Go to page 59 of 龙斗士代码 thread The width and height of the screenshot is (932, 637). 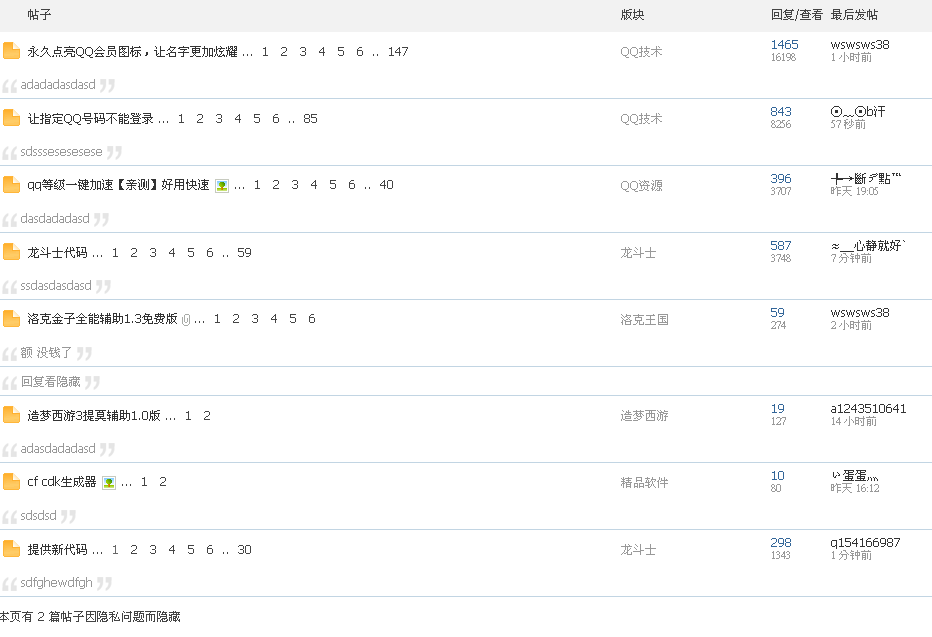(244, 253)
